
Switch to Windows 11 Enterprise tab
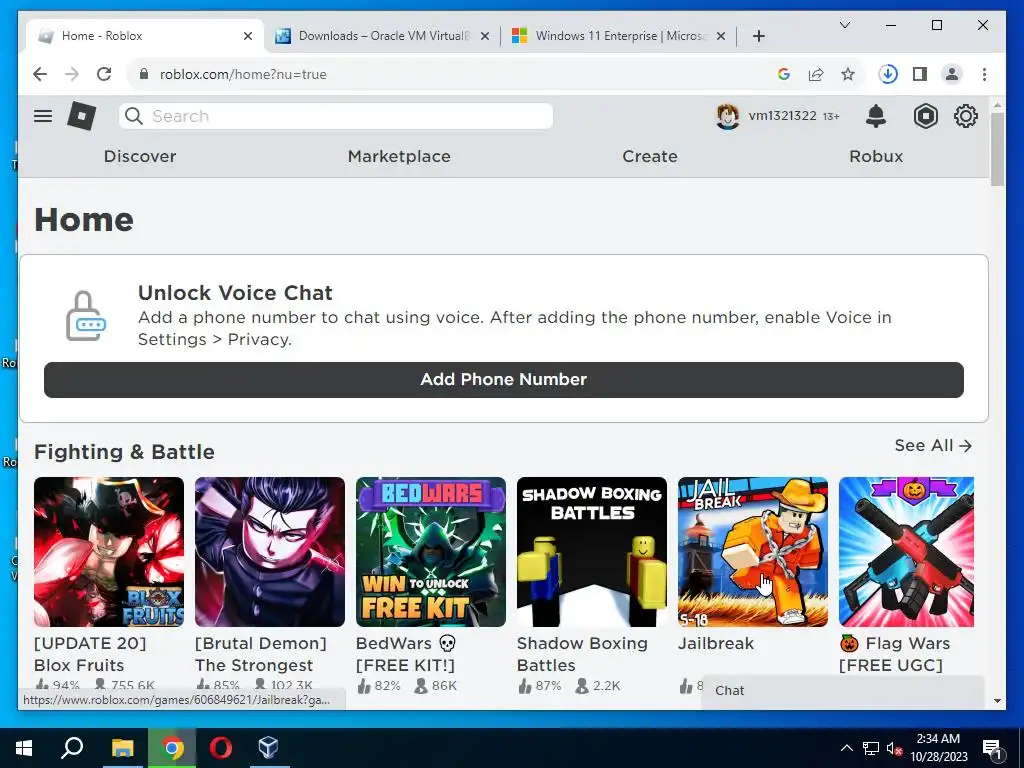pyautogui.click(x=619, y=36)
